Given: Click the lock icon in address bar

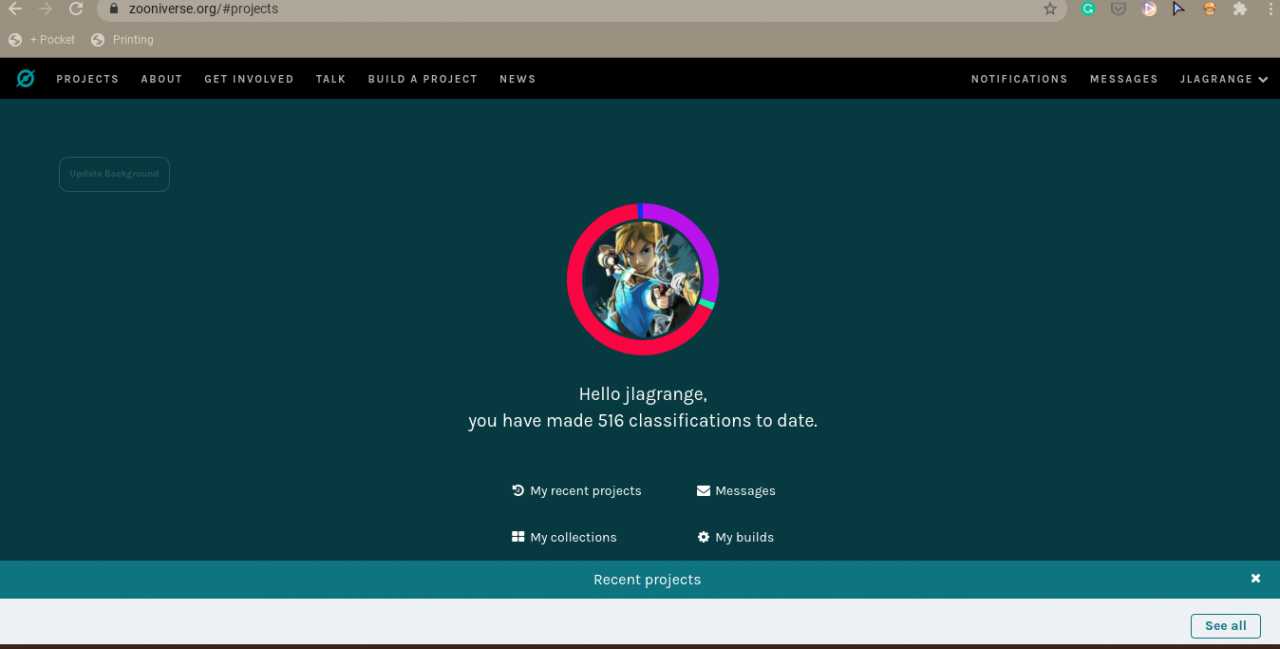Looking at the screenshot, I should 113,9.
